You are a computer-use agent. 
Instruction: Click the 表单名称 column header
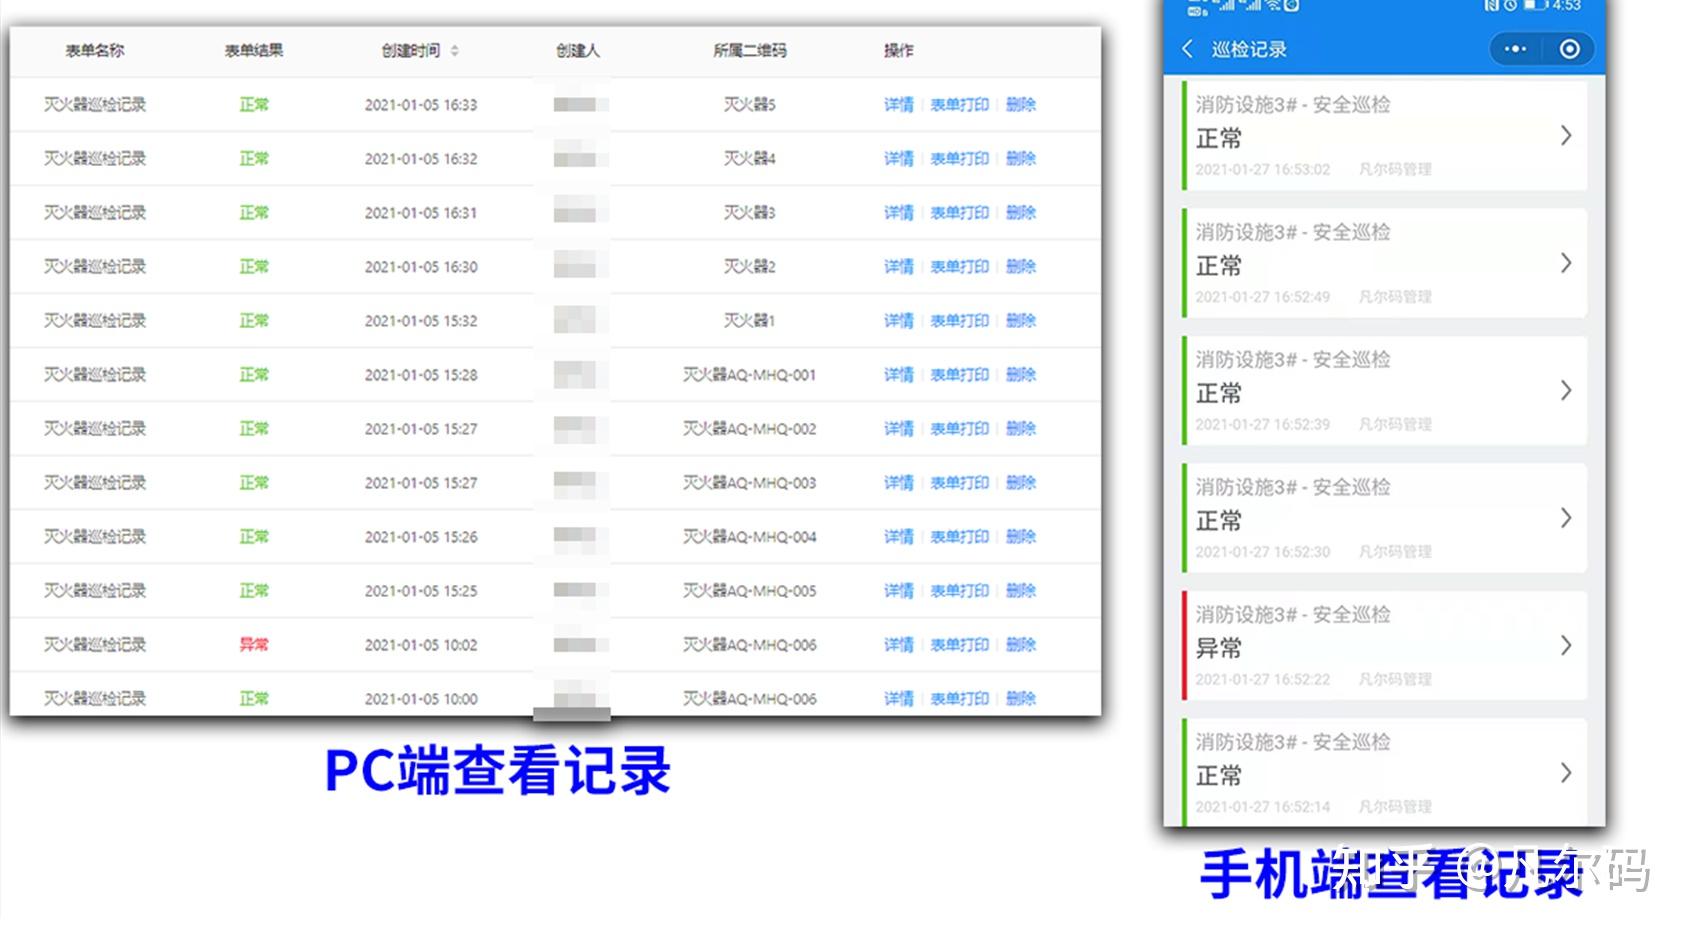96,51
